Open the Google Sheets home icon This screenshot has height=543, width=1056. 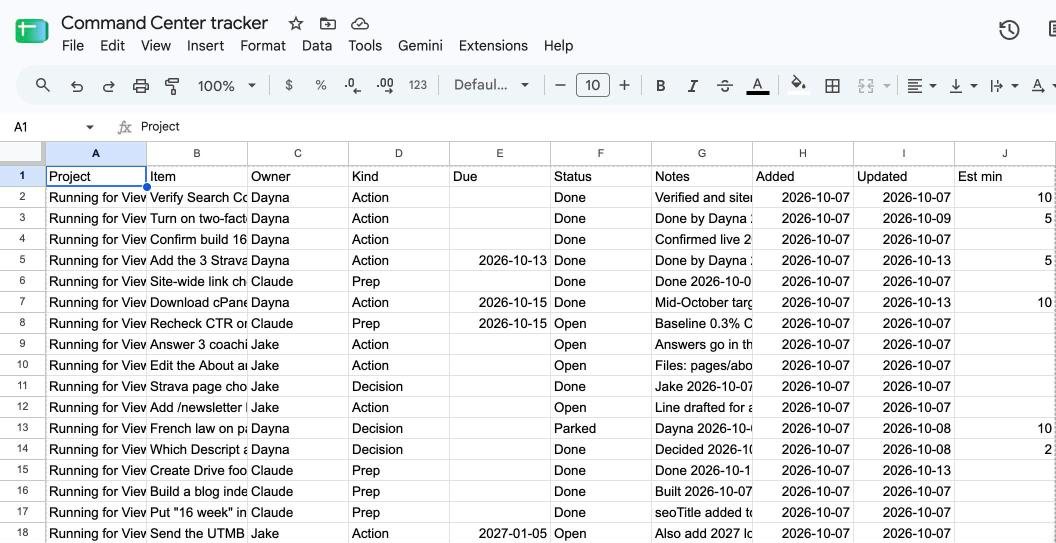(32, 31)
